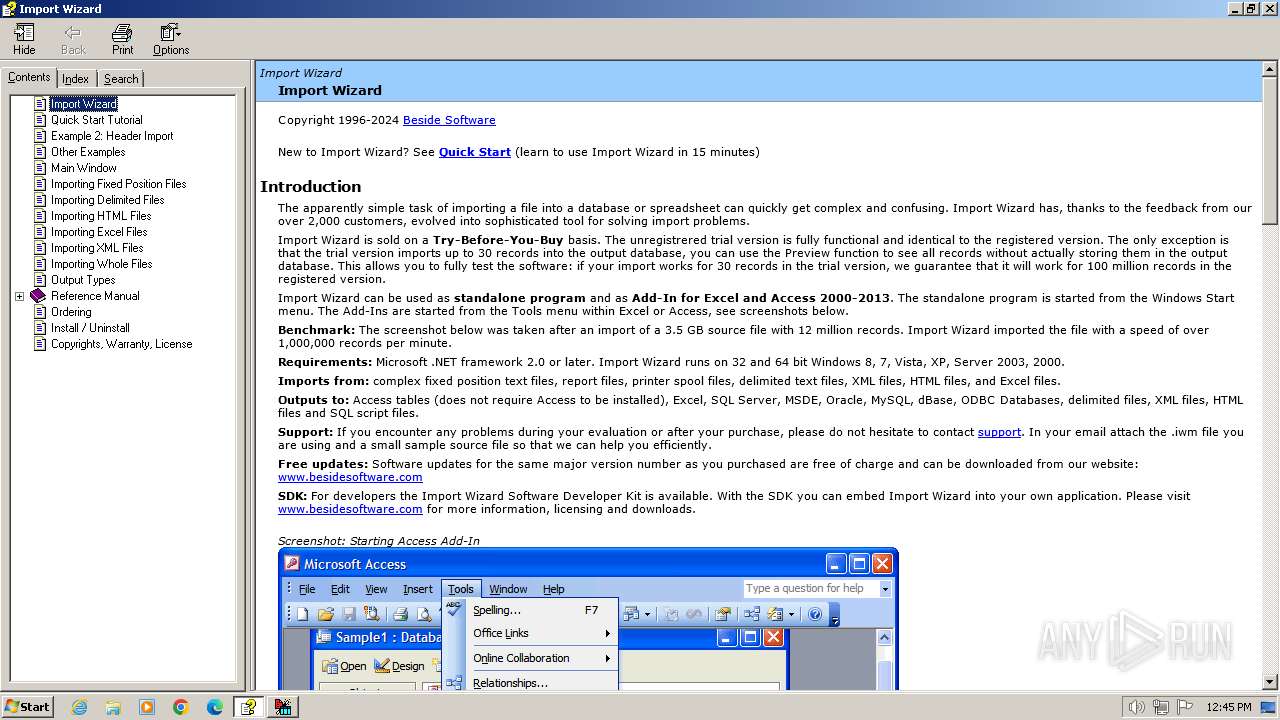The image size is (1280, 720).
Task: Click caption 'Screenshot: Starting Access Add-In'
Action: 379,541
